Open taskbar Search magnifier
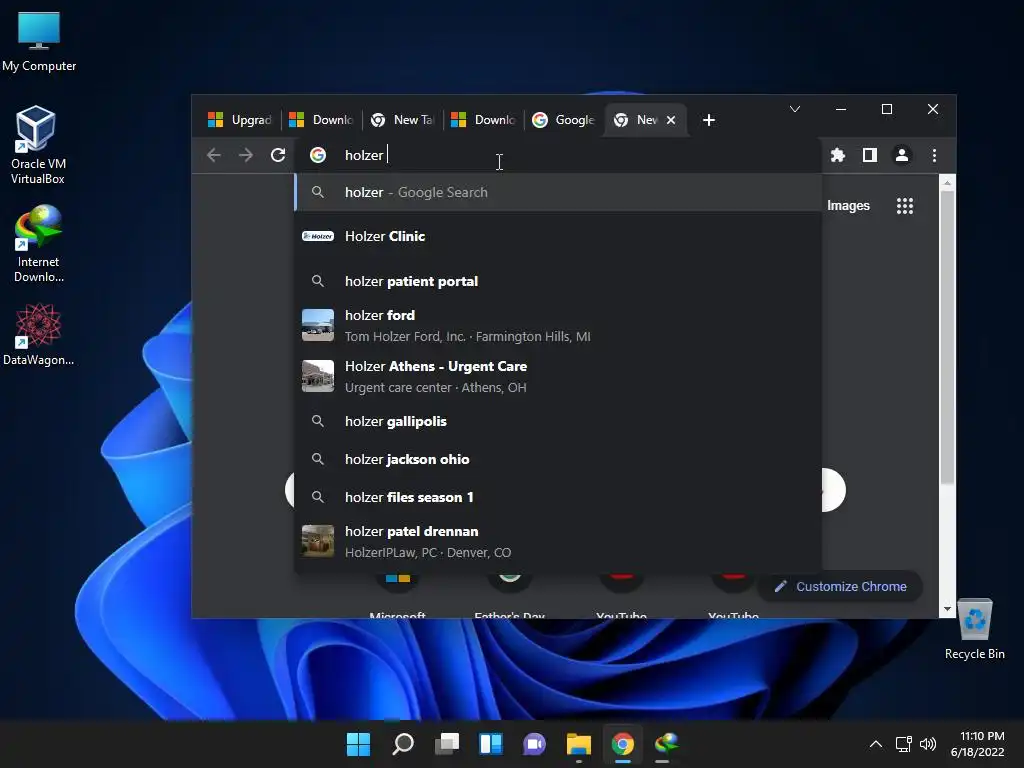This screenshot has height=768, width=1024. (x=402, y=744)
